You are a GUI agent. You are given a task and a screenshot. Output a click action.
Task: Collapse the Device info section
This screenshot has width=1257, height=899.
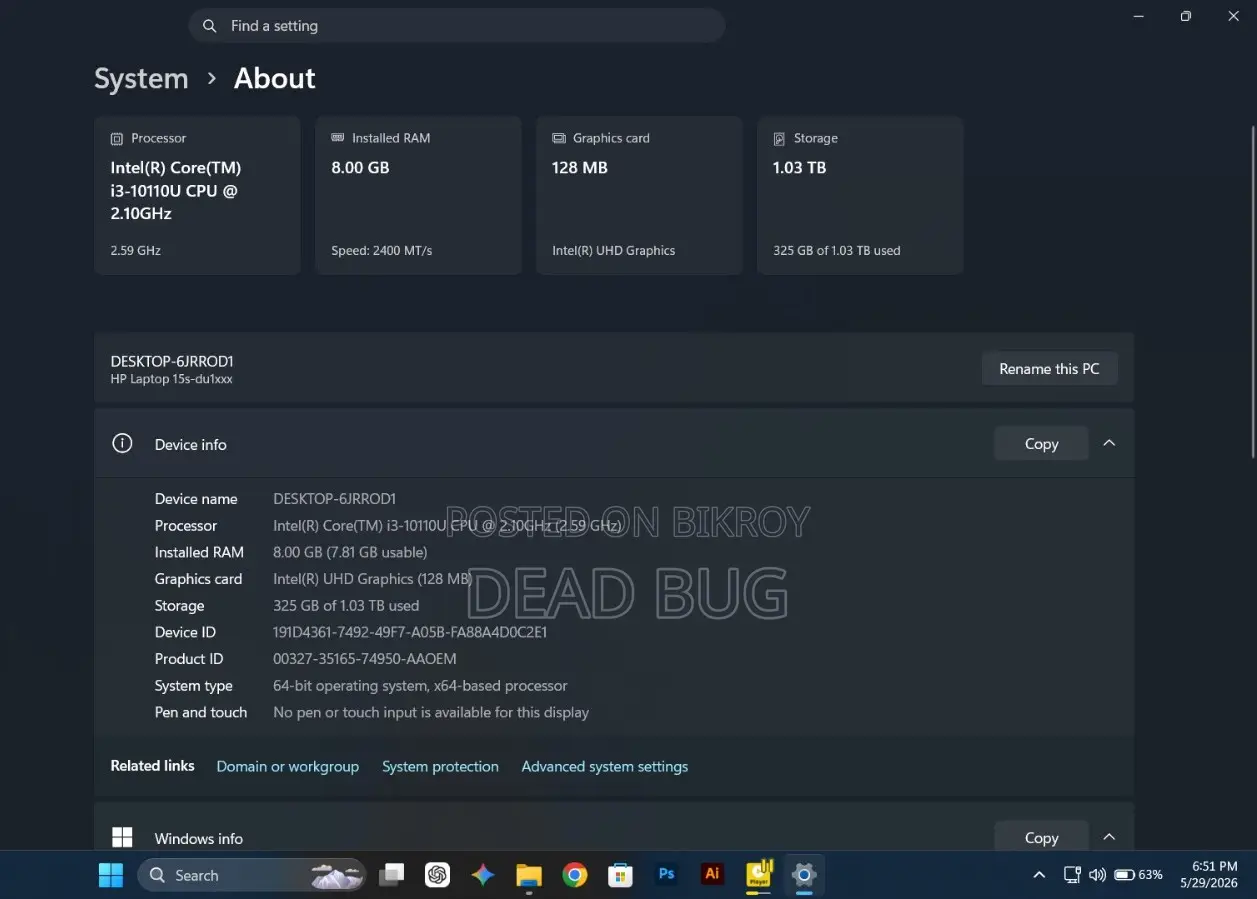[x=1109, y=443]
